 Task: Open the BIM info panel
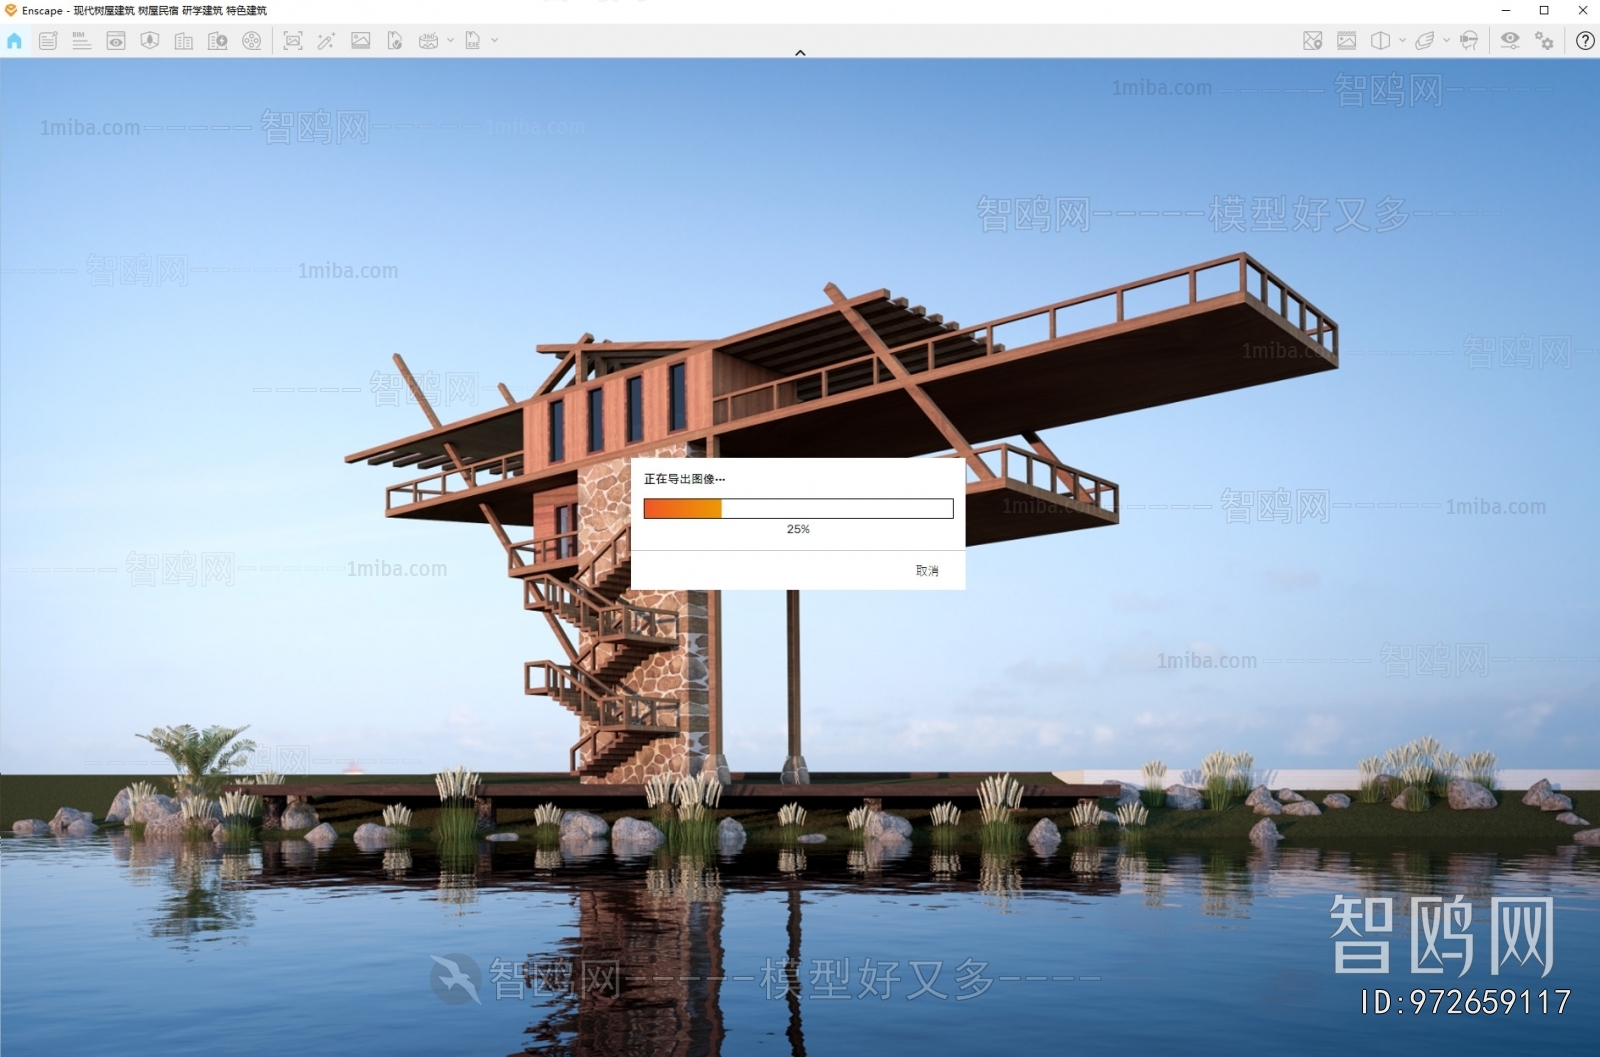click(81, 41)
